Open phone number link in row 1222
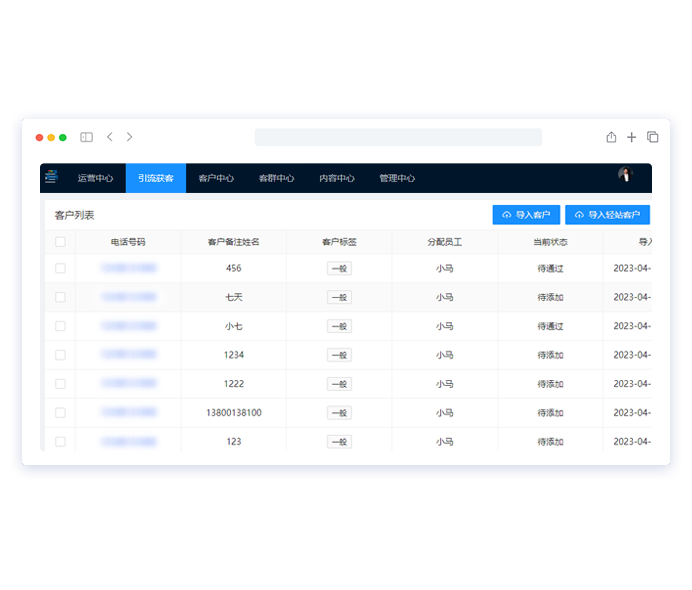Screen dimensions: 692x590 129,383
